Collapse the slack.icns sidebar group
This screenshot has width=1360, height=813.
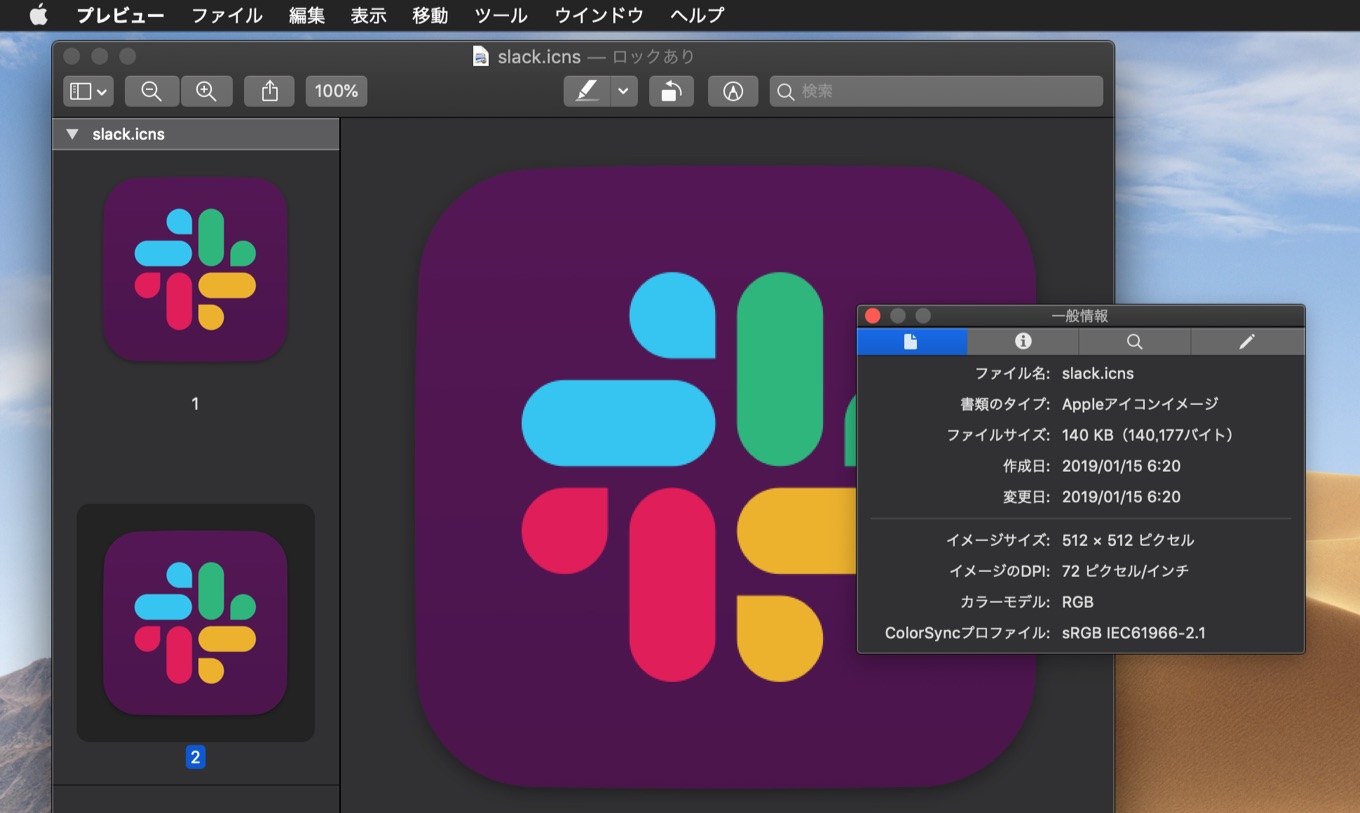pos(72,134)
